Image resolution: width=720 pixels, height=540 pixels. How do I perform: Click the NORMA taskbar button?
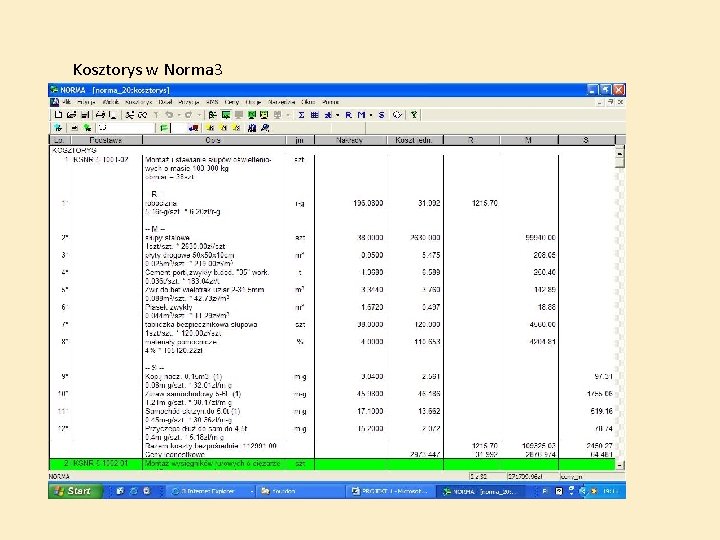tap(480, 491)
